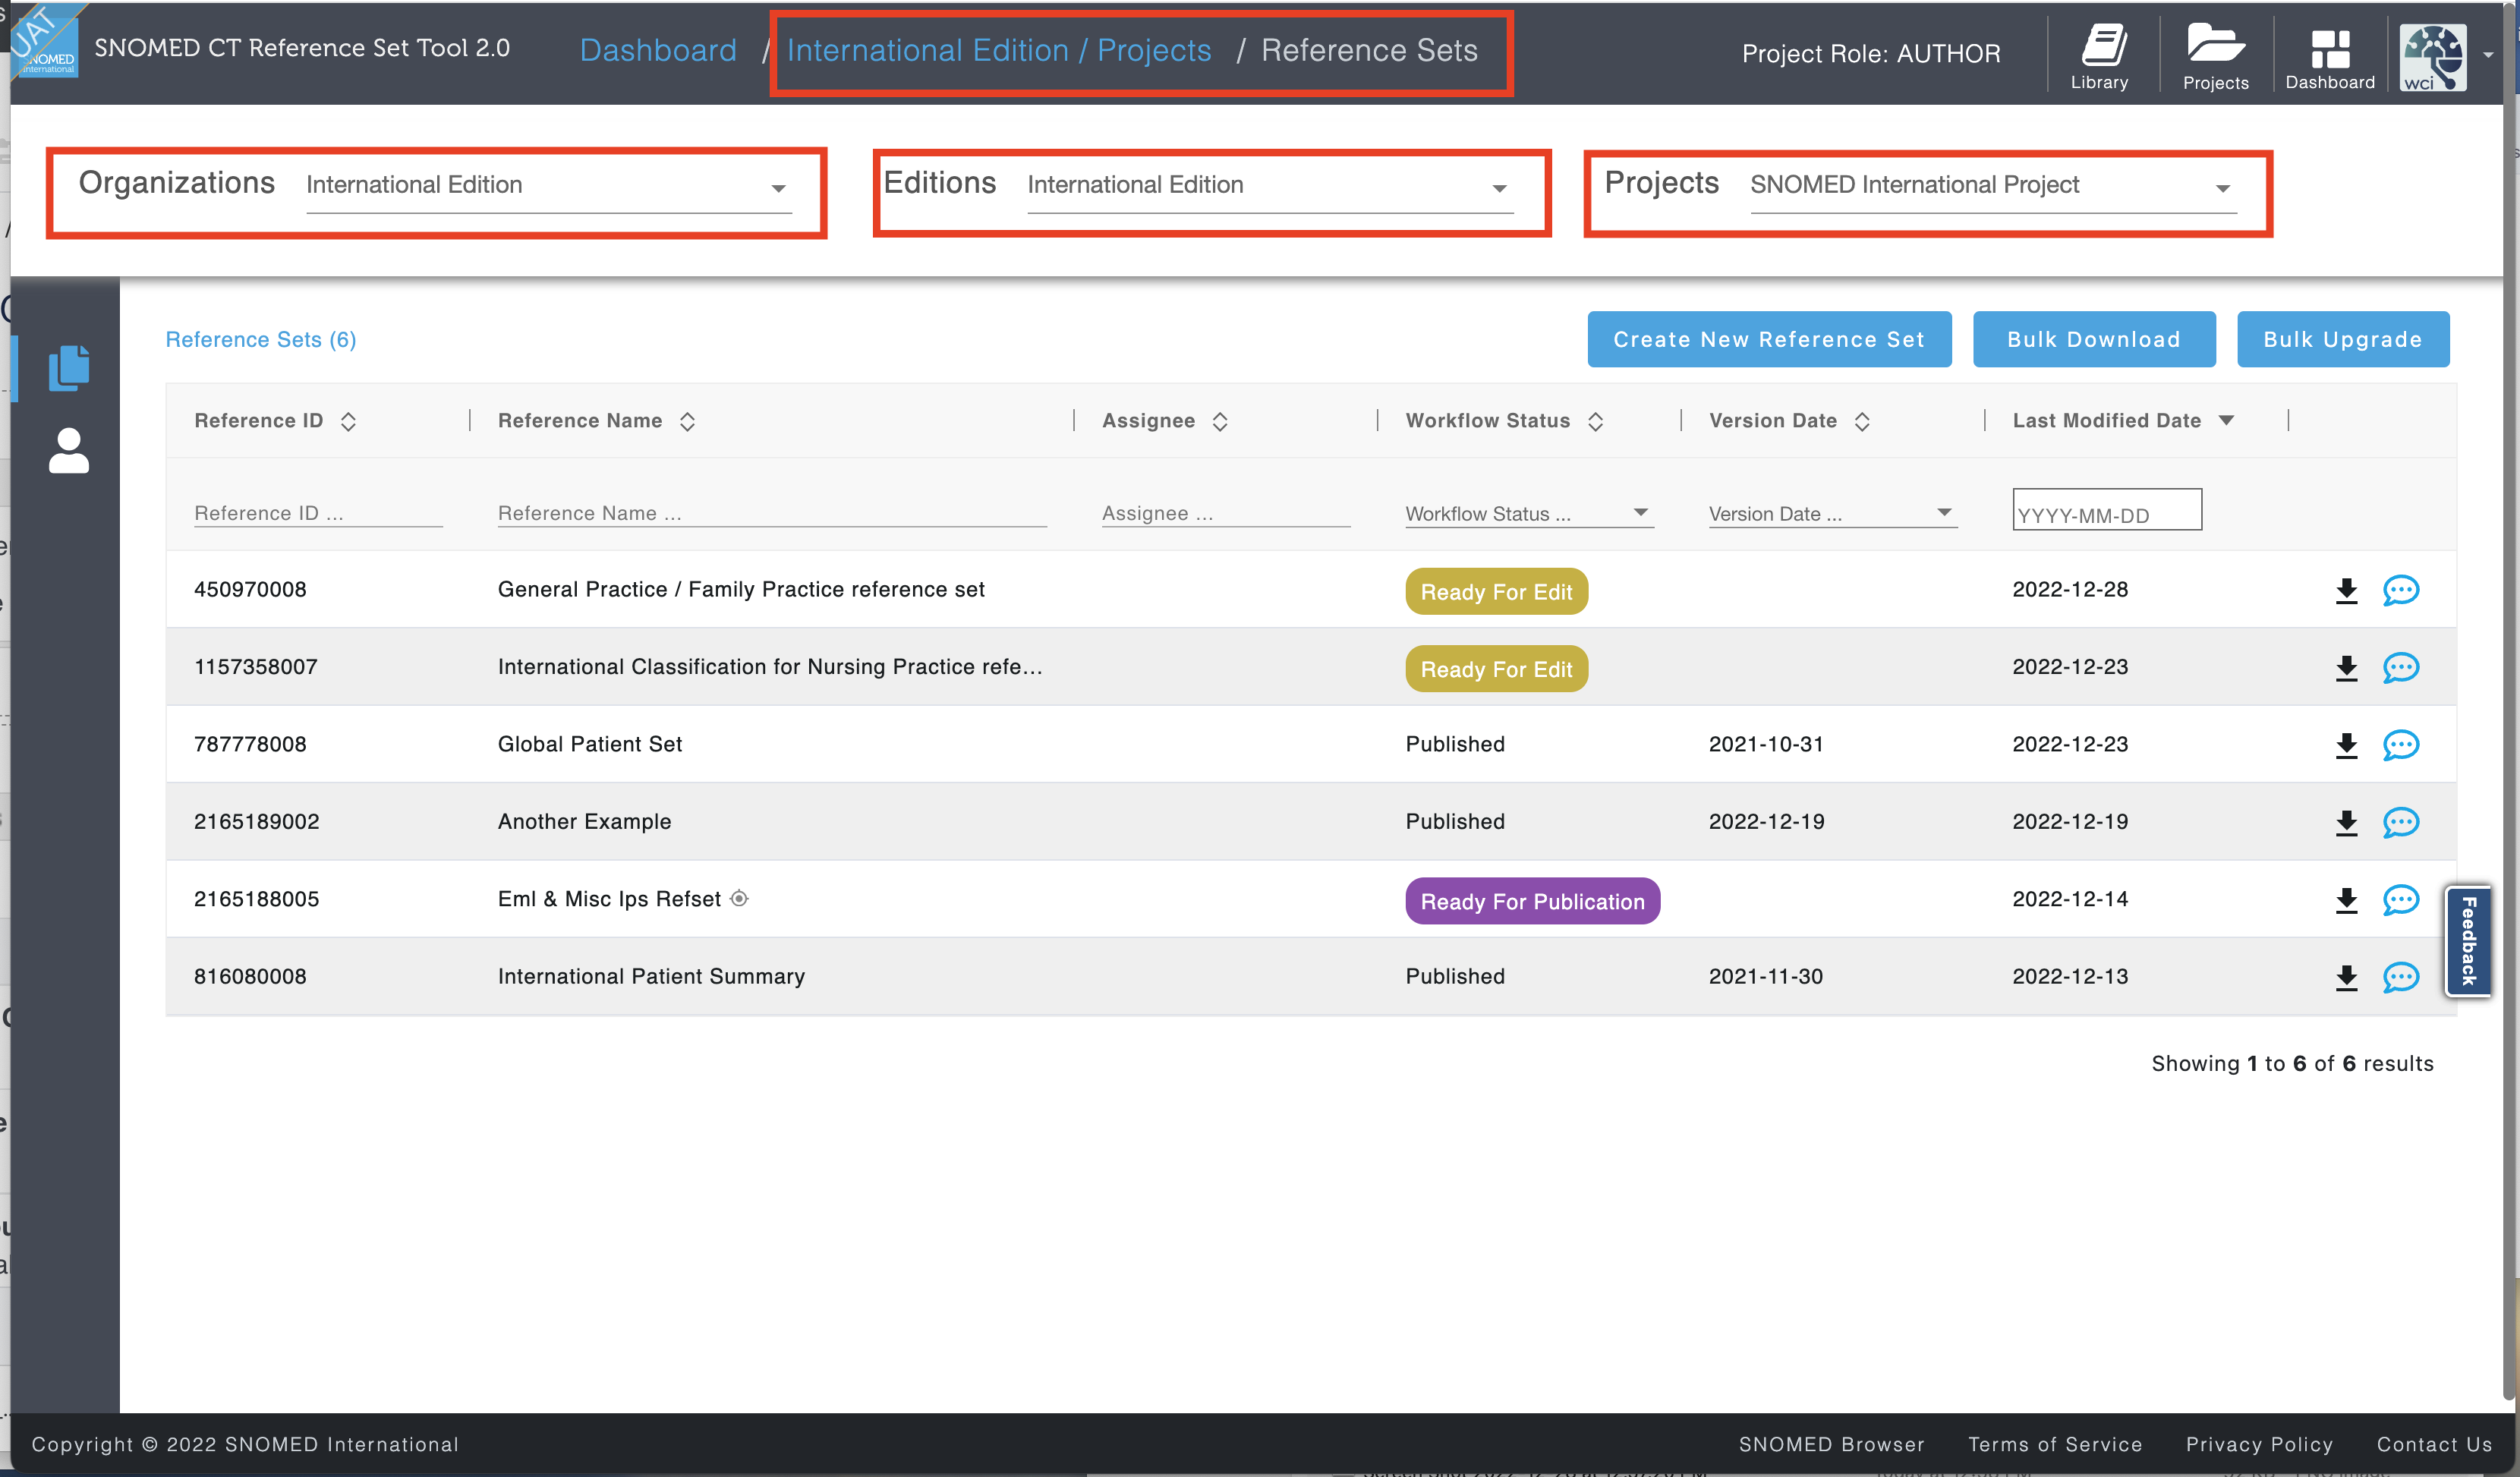The height and width of the screenshot is (1477, 2520).
Task: Click the Reference Sets breadcrumb
Action: point(1369,50)
